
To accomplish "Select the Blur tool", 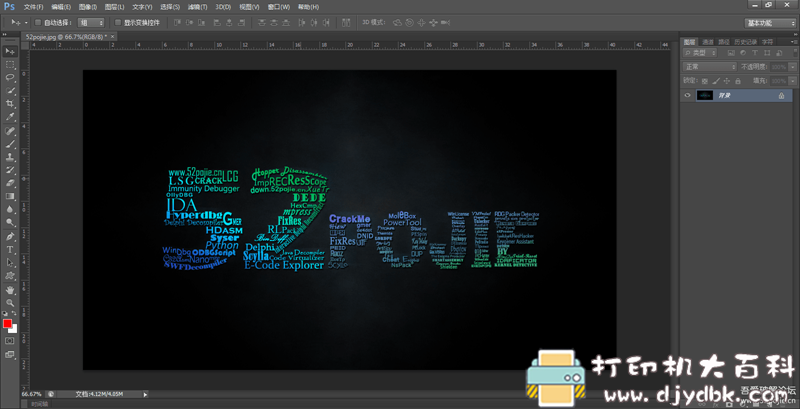I will tap(10, 210).
